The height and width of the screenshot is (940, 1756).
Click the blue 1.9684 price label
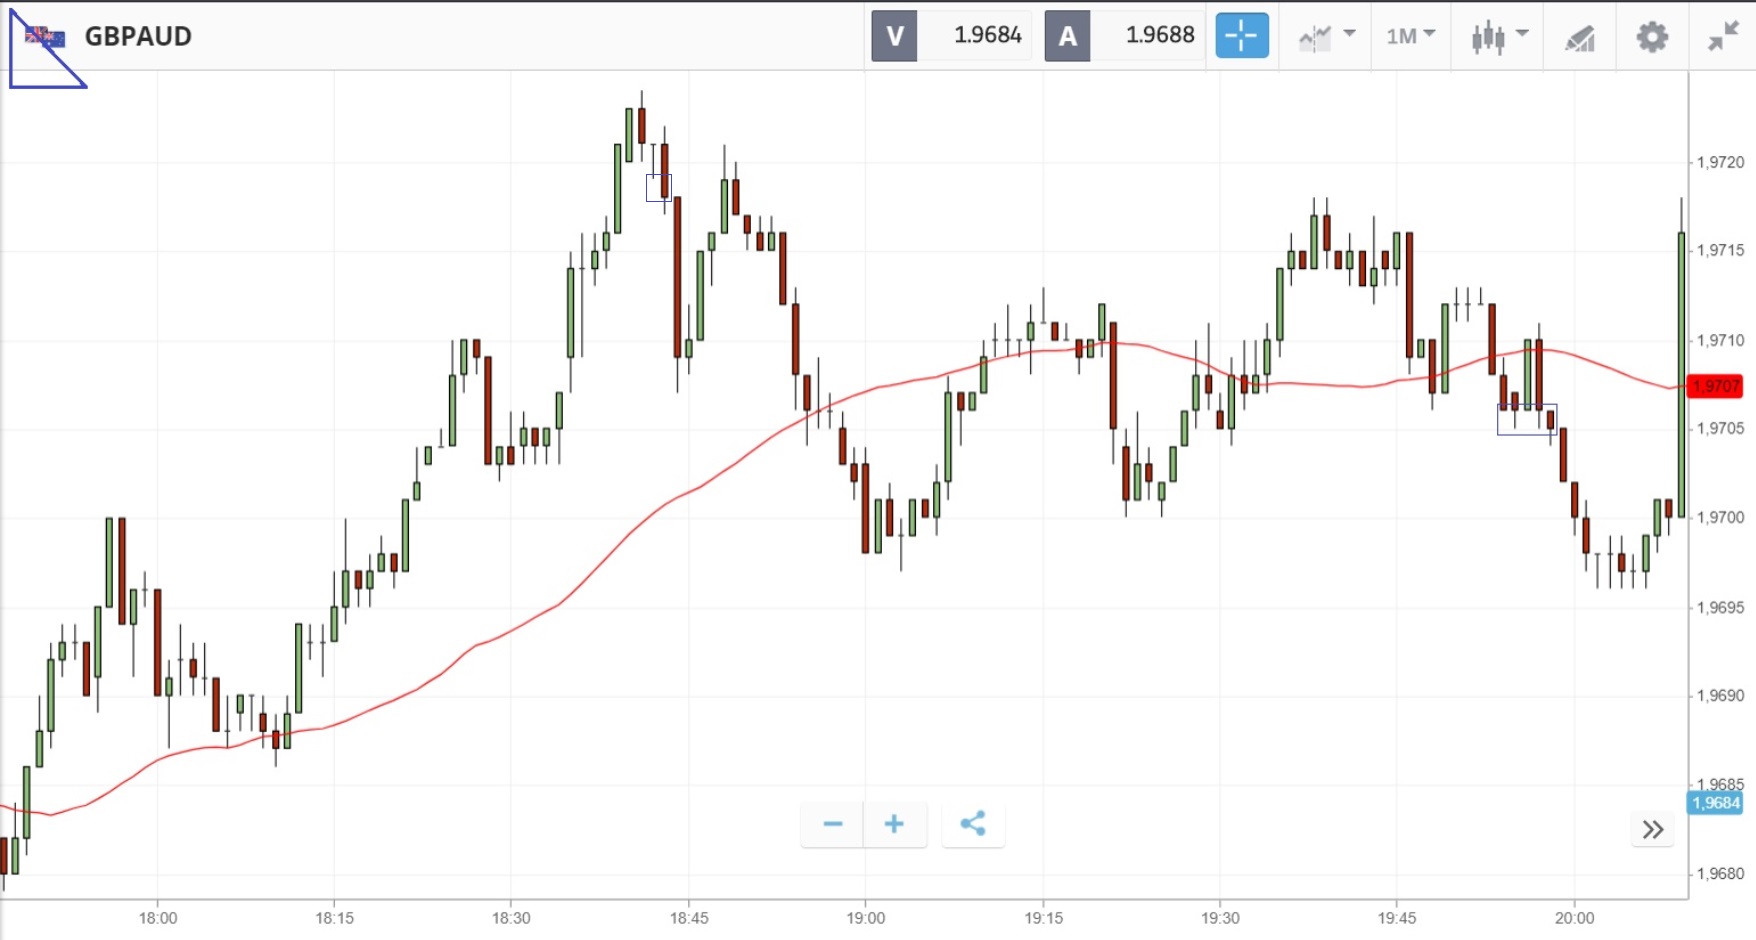[x=1714, y=803]
